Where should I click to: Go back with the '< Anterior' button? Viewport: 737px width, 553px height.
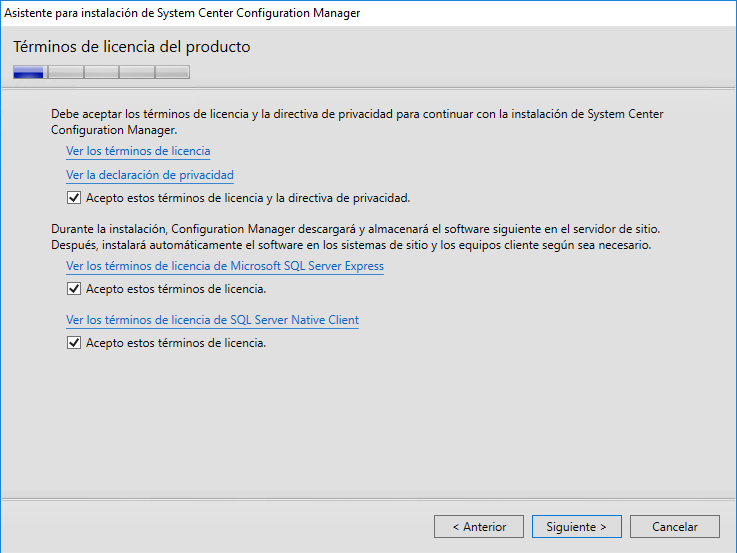pyautogui.click(x=479, y=526)
